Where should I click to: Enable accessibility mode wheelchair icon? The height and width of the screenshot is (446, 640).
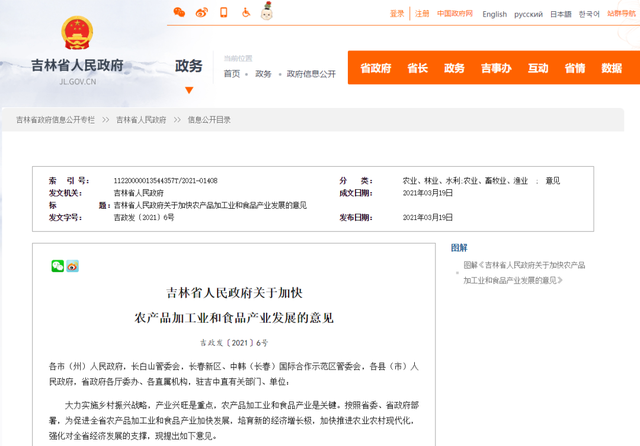pyautogui.click(x=246, y=12)
